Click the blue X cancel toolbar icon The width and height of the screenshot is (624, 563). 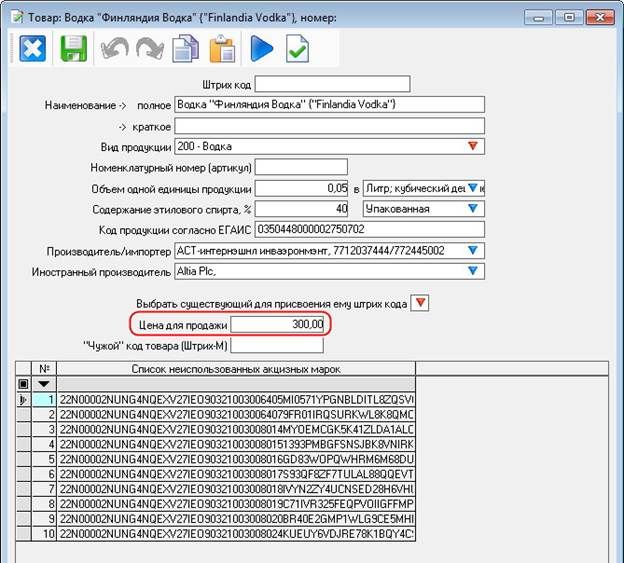tap(33, 49)
